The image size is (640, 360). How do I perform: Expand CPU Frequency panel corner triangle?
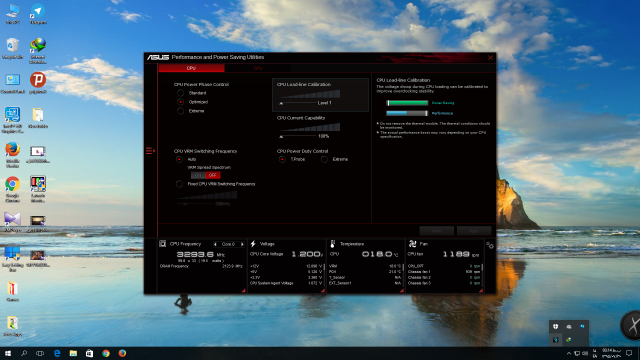pos(243,291)
